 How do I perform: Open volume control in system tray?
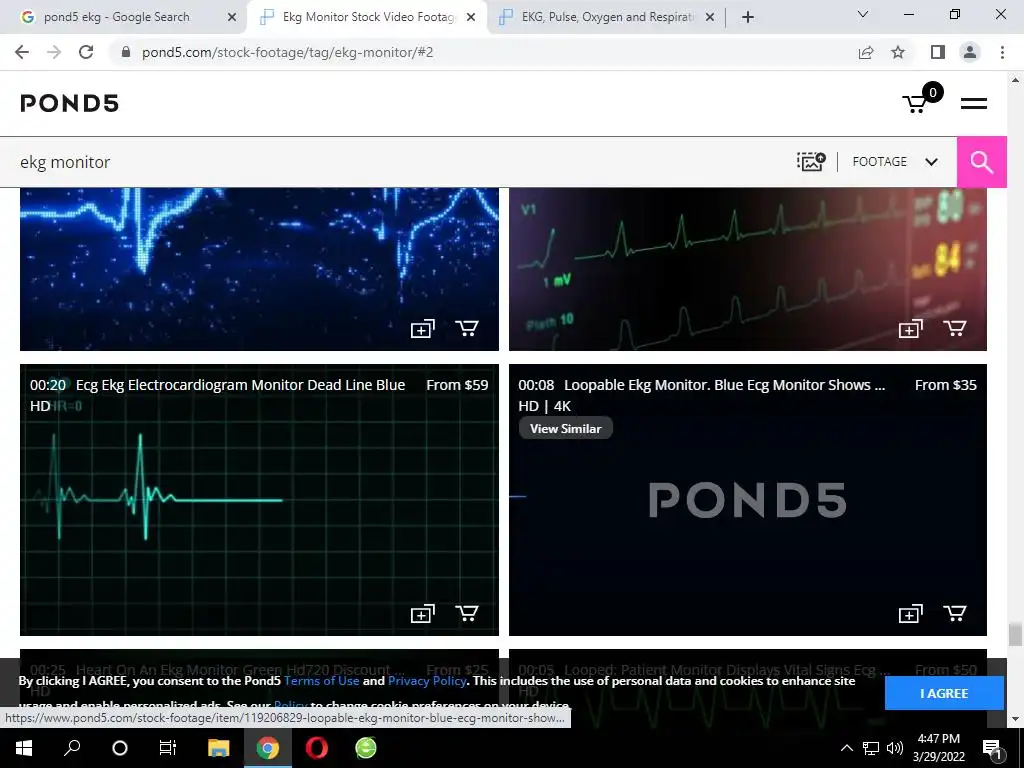tap(895, 748)
